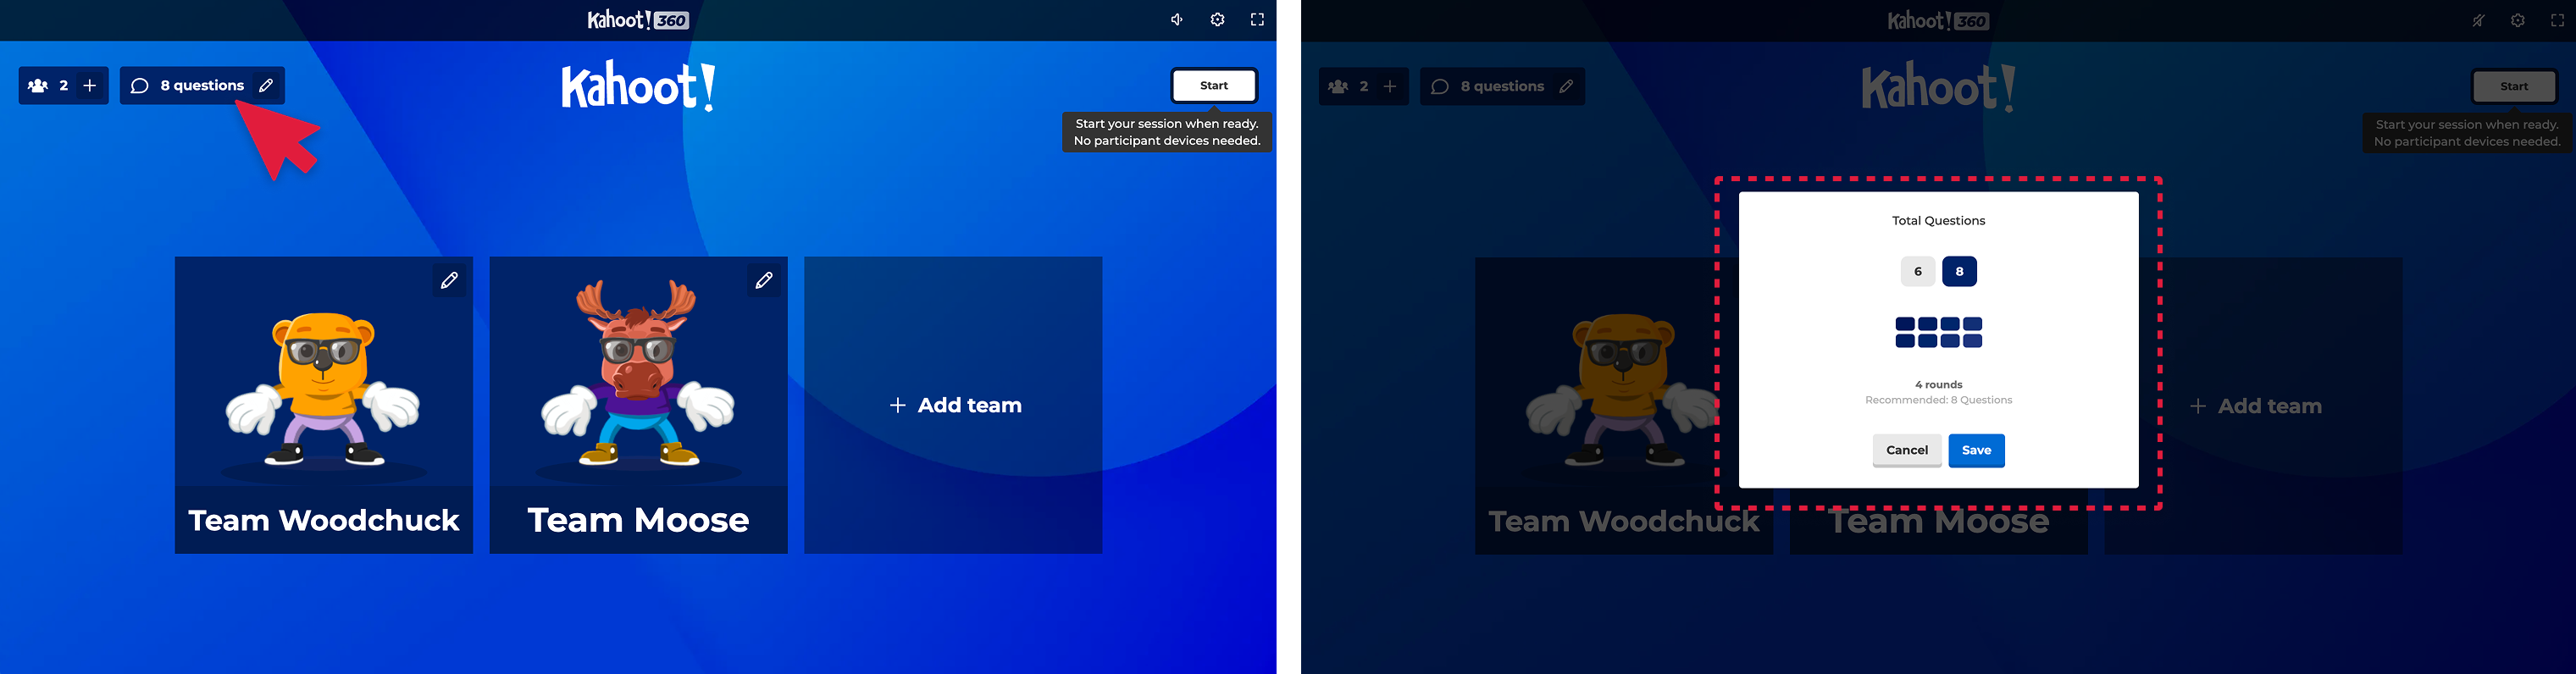Toggle the muted speaker icon in right panel
This screenshot has height=674, width=2576.
tap(2477, 21)
